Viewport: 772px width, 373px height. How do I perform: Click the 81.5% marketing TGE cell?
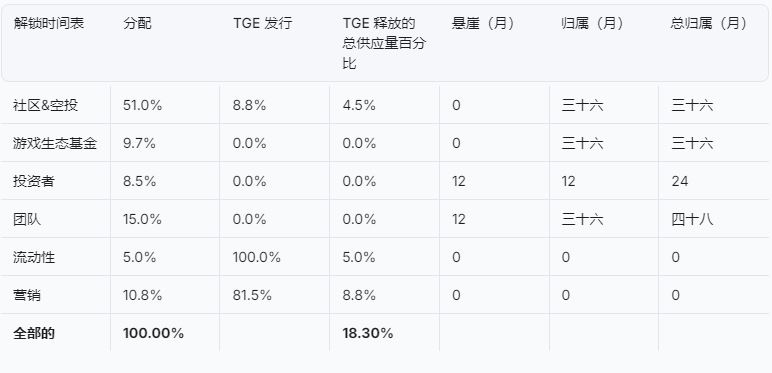tap(252, 295)
